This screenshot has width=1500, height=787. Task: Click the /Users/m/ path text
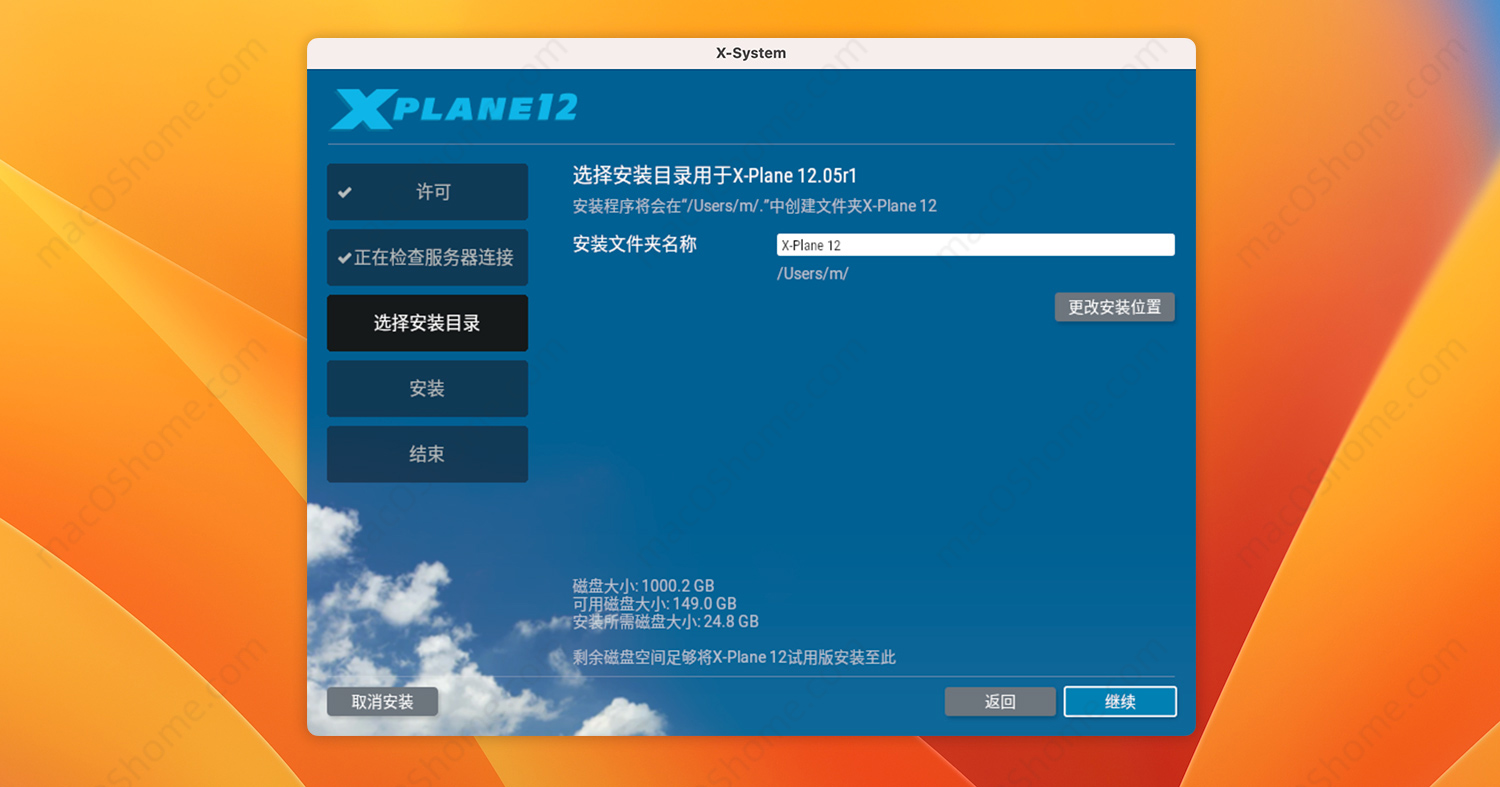click(812, 273)
